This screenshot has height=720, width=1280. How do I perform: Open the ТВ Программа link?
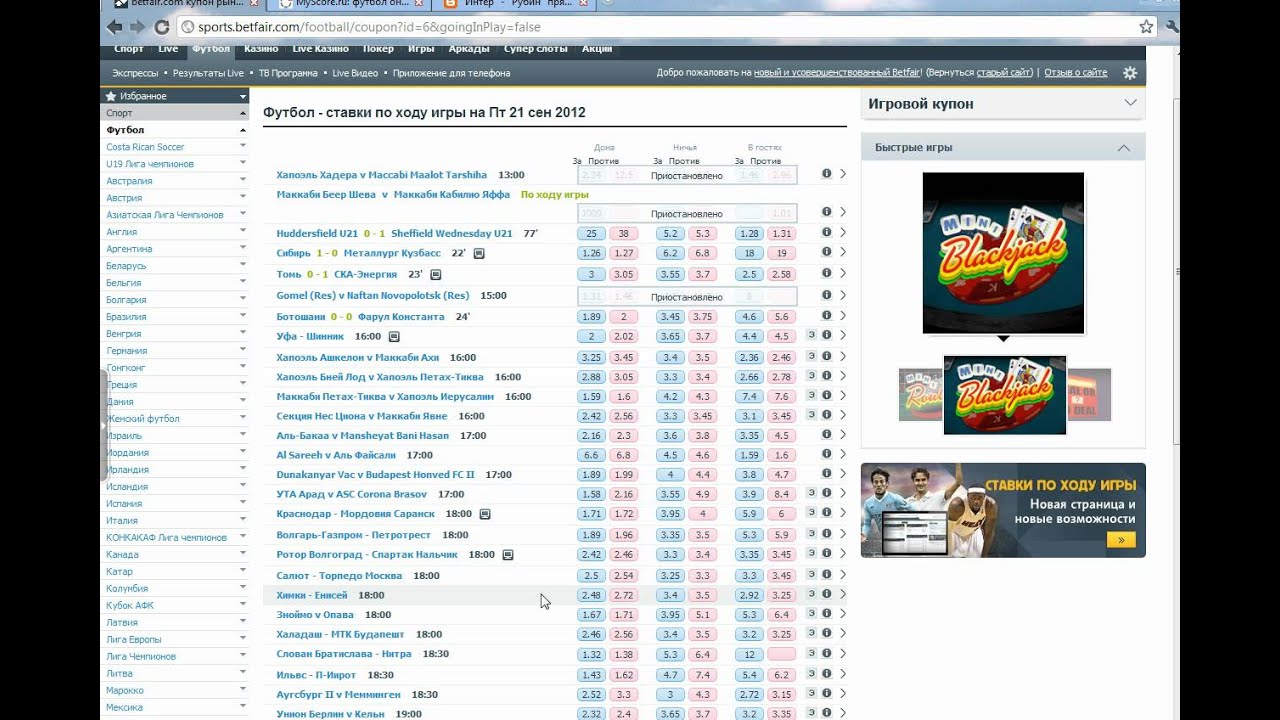pyautogui.click(x=288, y=73)
